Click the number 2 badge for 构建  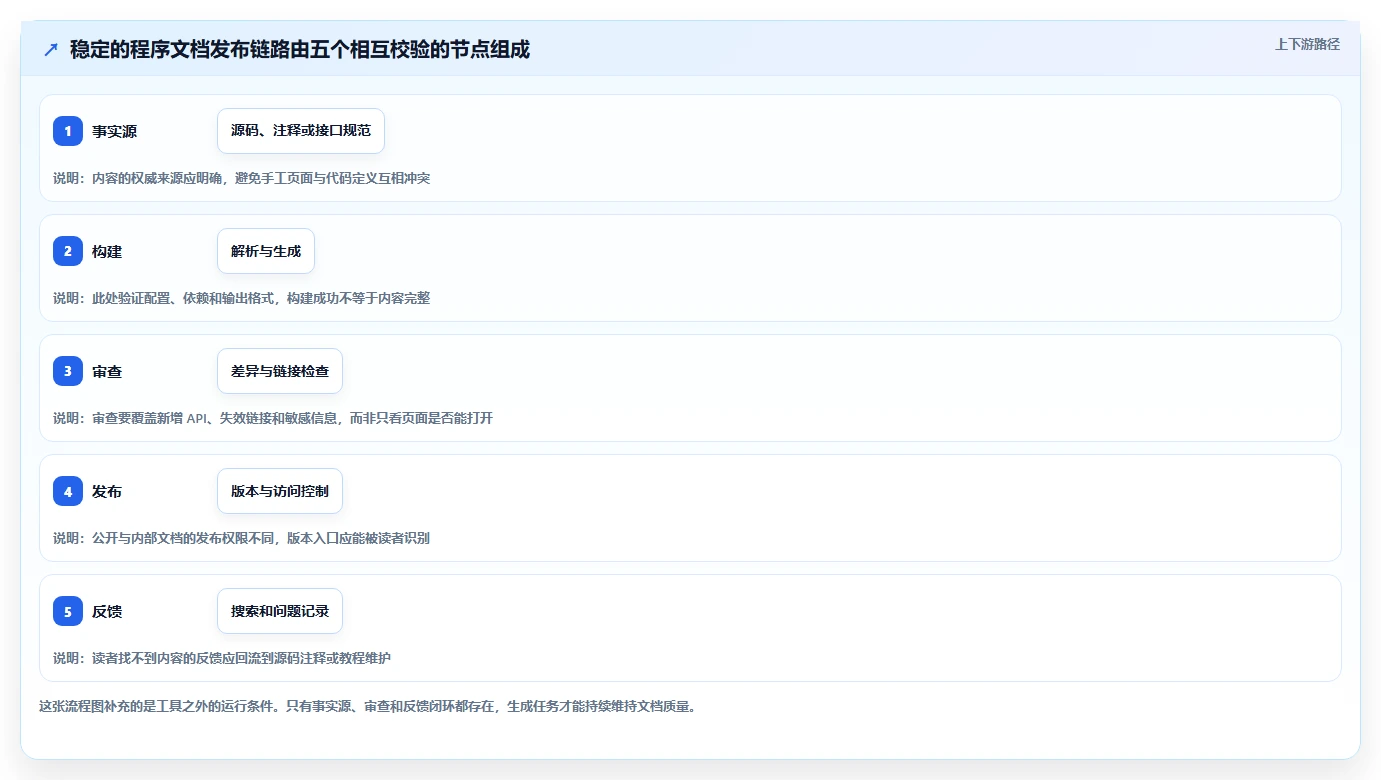pos(68,251)
